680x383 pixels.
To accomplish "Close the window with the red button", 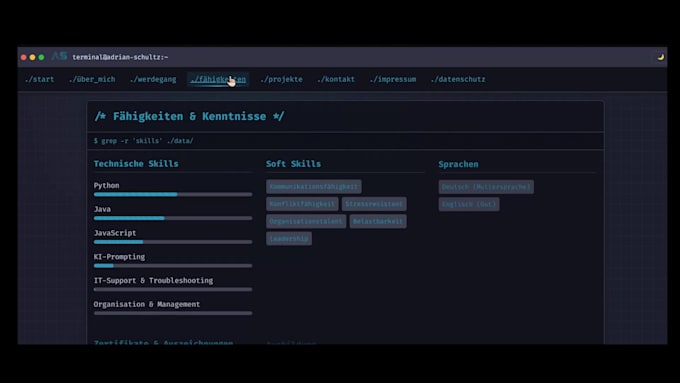I will 24,57.
